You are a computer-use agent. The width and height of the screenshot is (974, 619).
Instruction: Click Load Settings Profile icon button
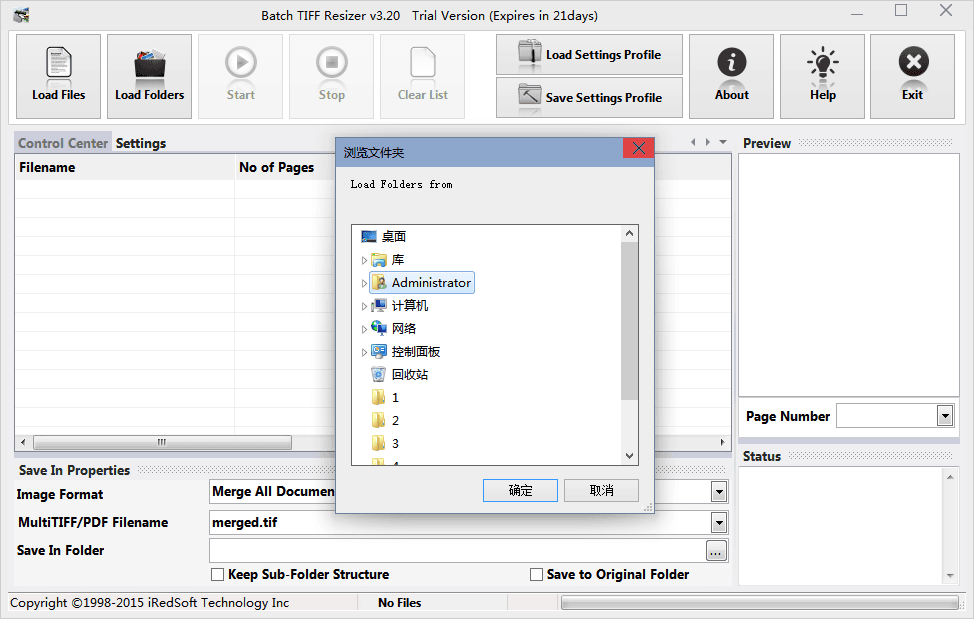(x=589, y=55)
